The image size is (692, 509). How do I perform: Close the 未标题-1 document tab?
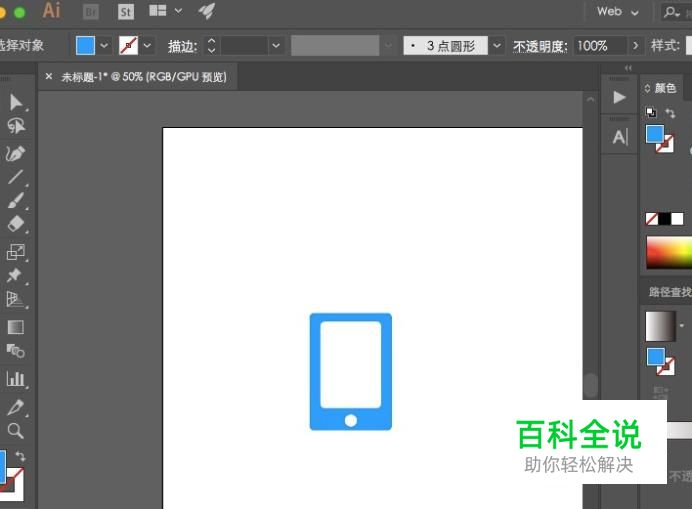[x=49, y=76]
